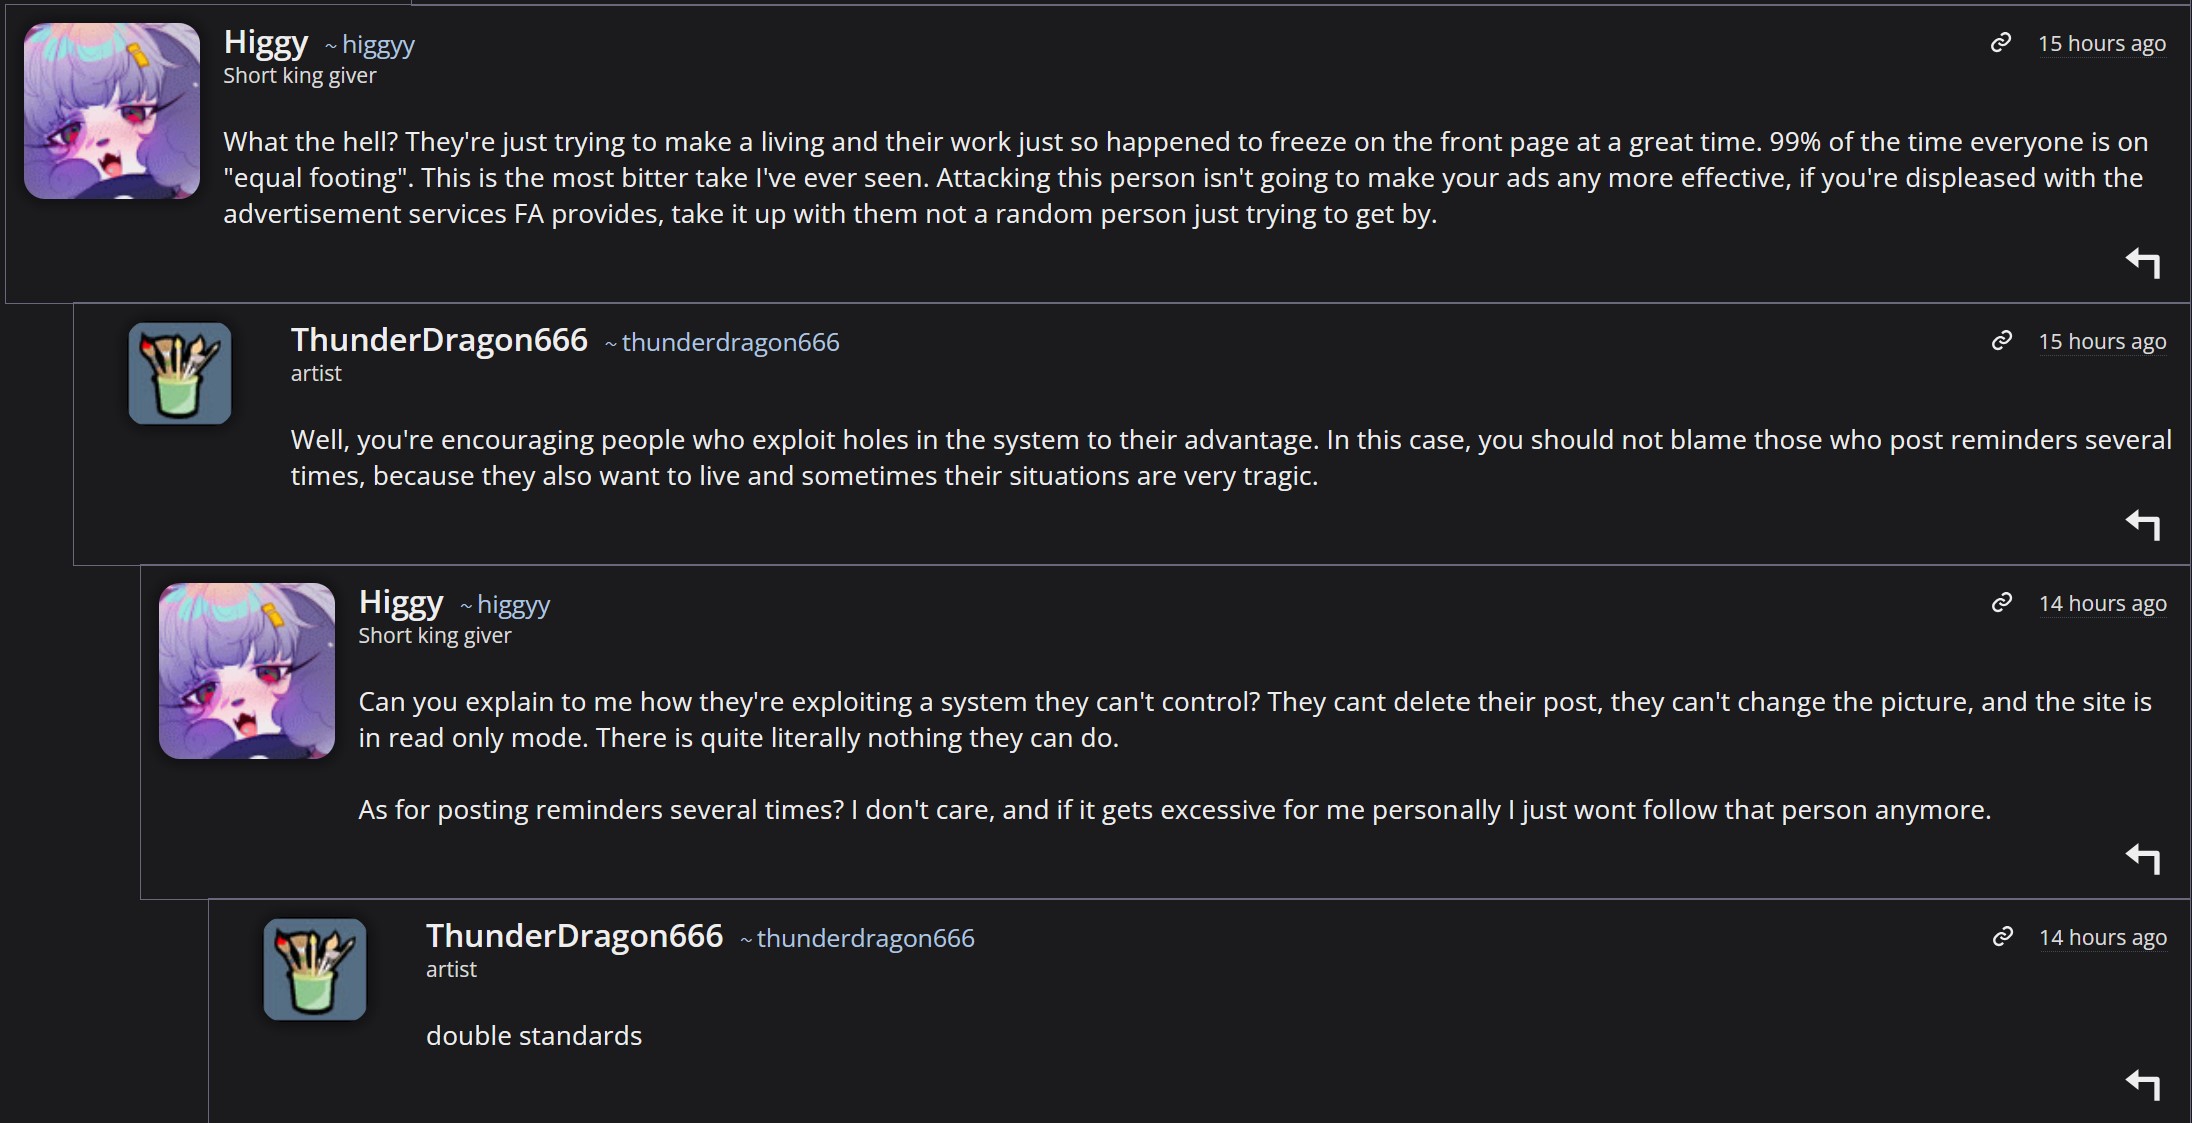The width and height of the screenshot is (2192, 1123).
Task: Click Higgy's avatar on the second comment
Action: pos(247,671)
